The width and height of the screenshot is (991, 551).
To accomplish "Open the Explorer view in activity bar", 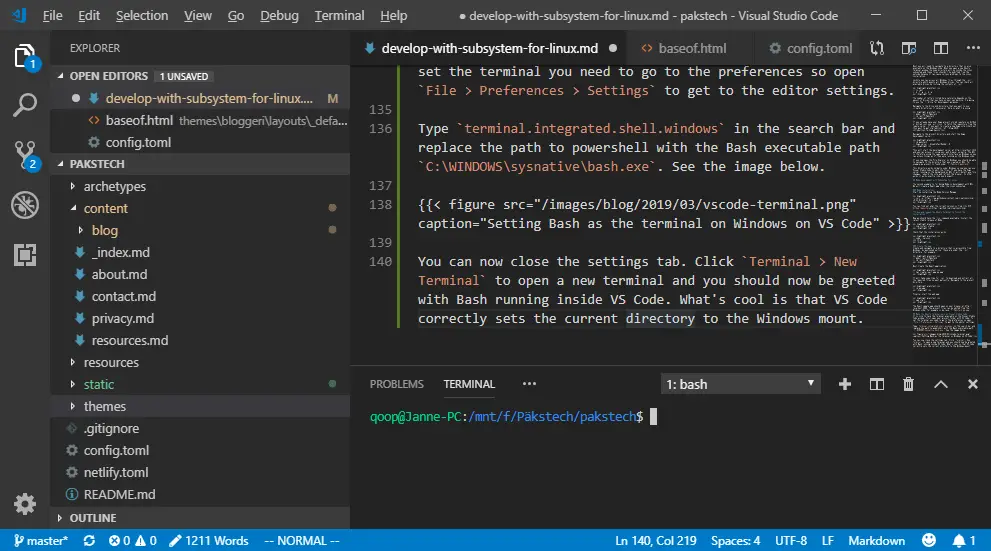I will (x=25, y=56).
